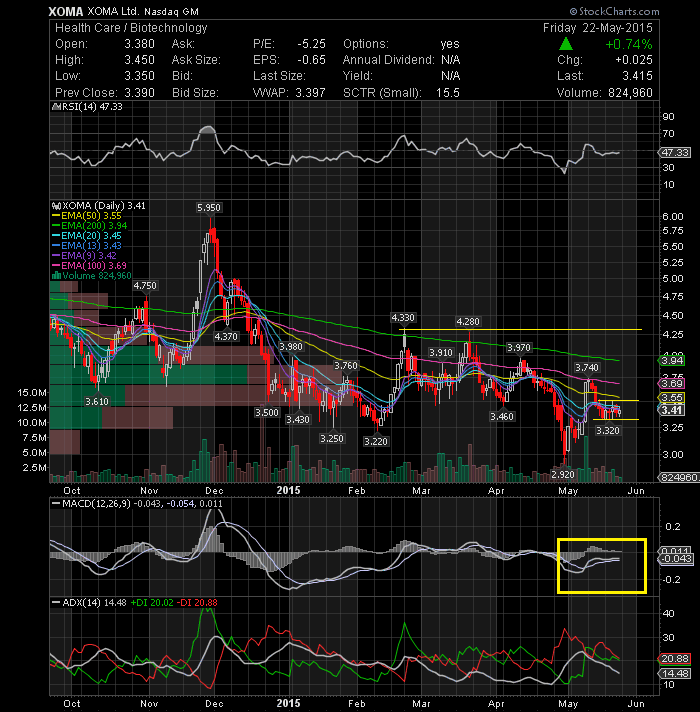The image size is (700, 712).
Task: Click the 3.500 price annotation
Action: (x=267, y=412)
